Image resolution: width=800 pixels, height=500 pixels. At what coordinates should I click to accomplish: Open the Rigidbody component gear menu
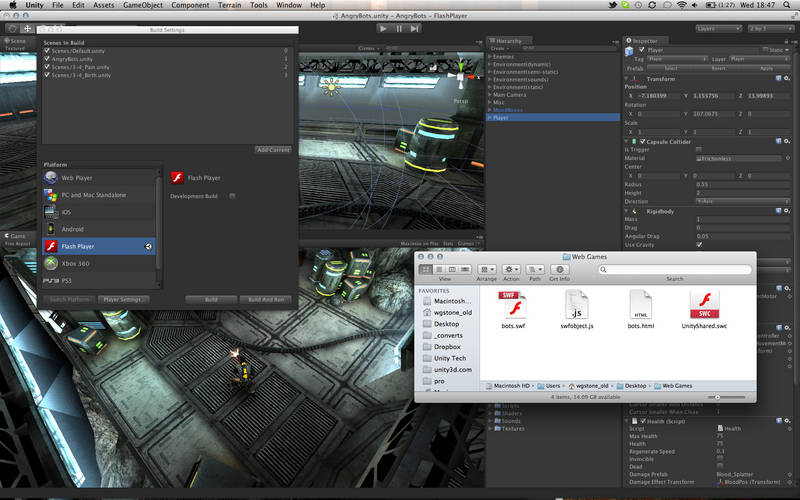(786, 211)
